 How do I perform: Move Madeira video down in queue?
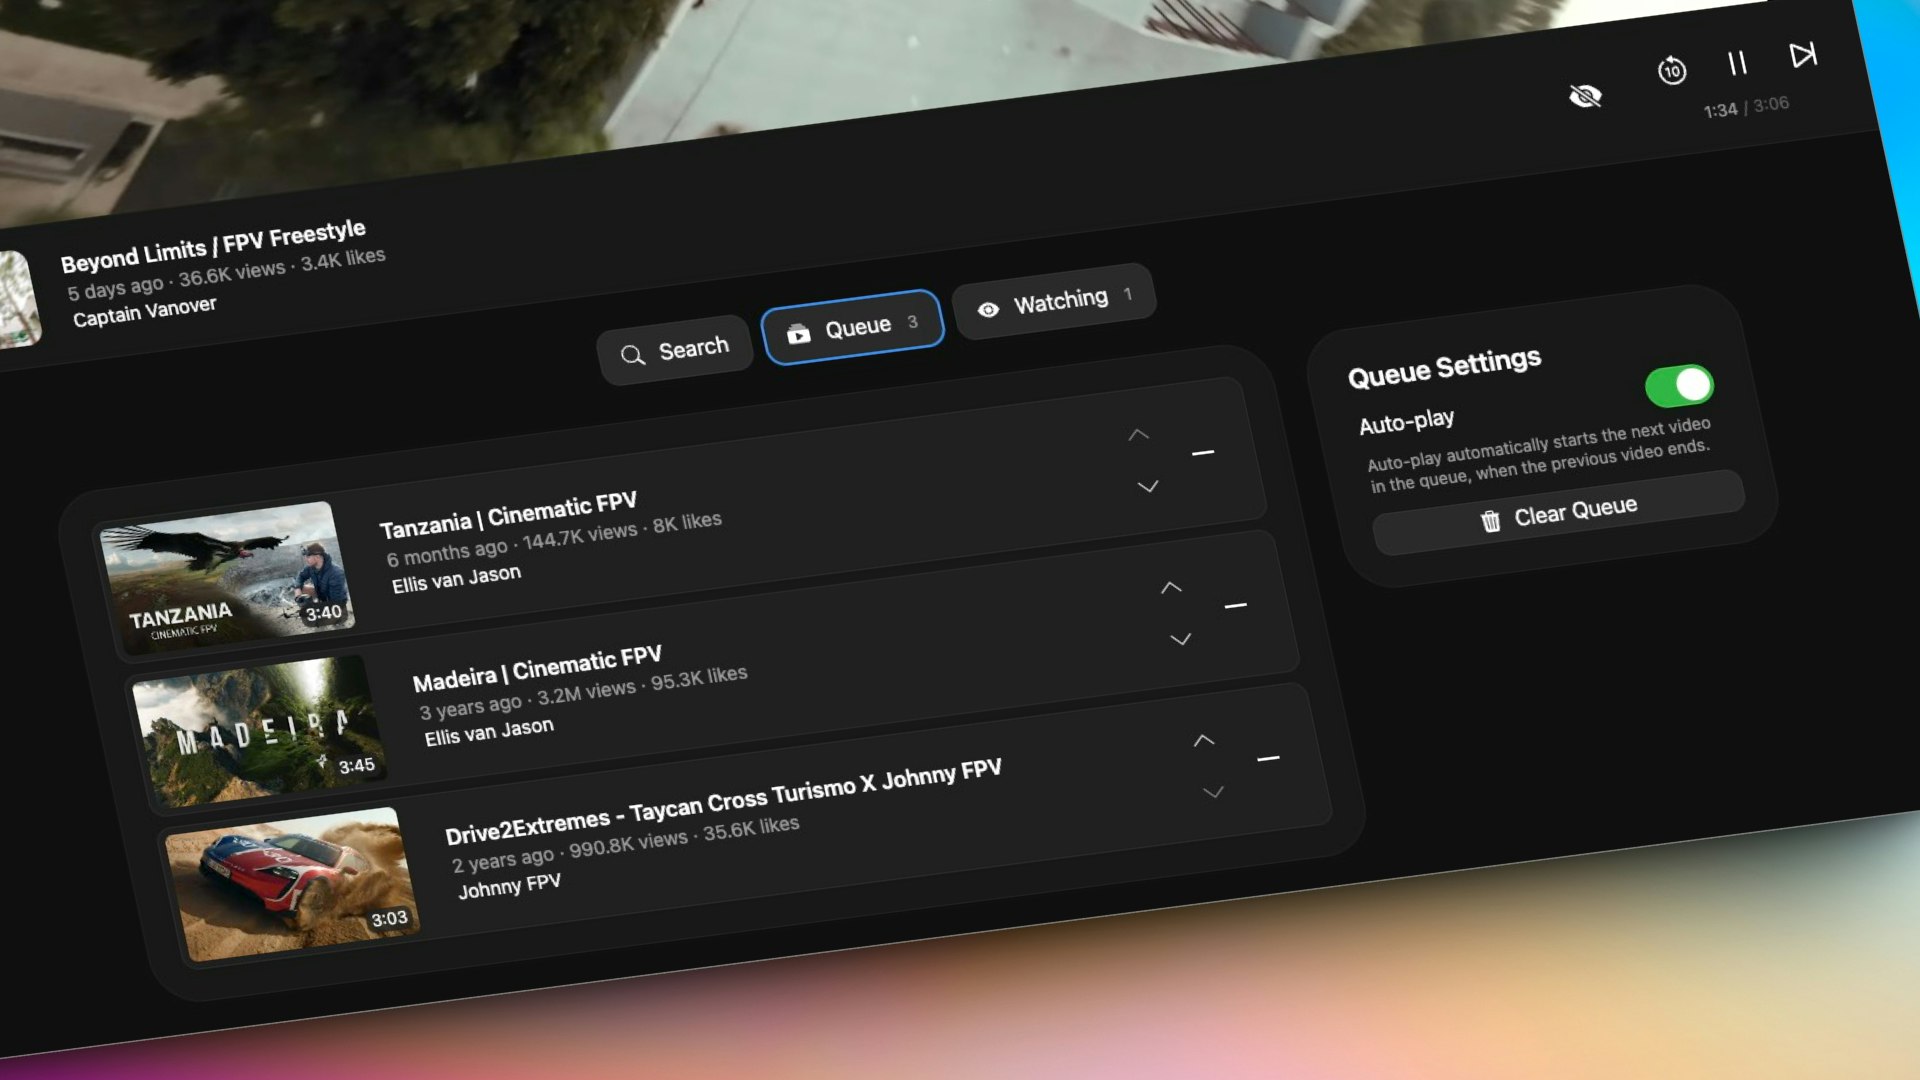[x=1181, y=639]
